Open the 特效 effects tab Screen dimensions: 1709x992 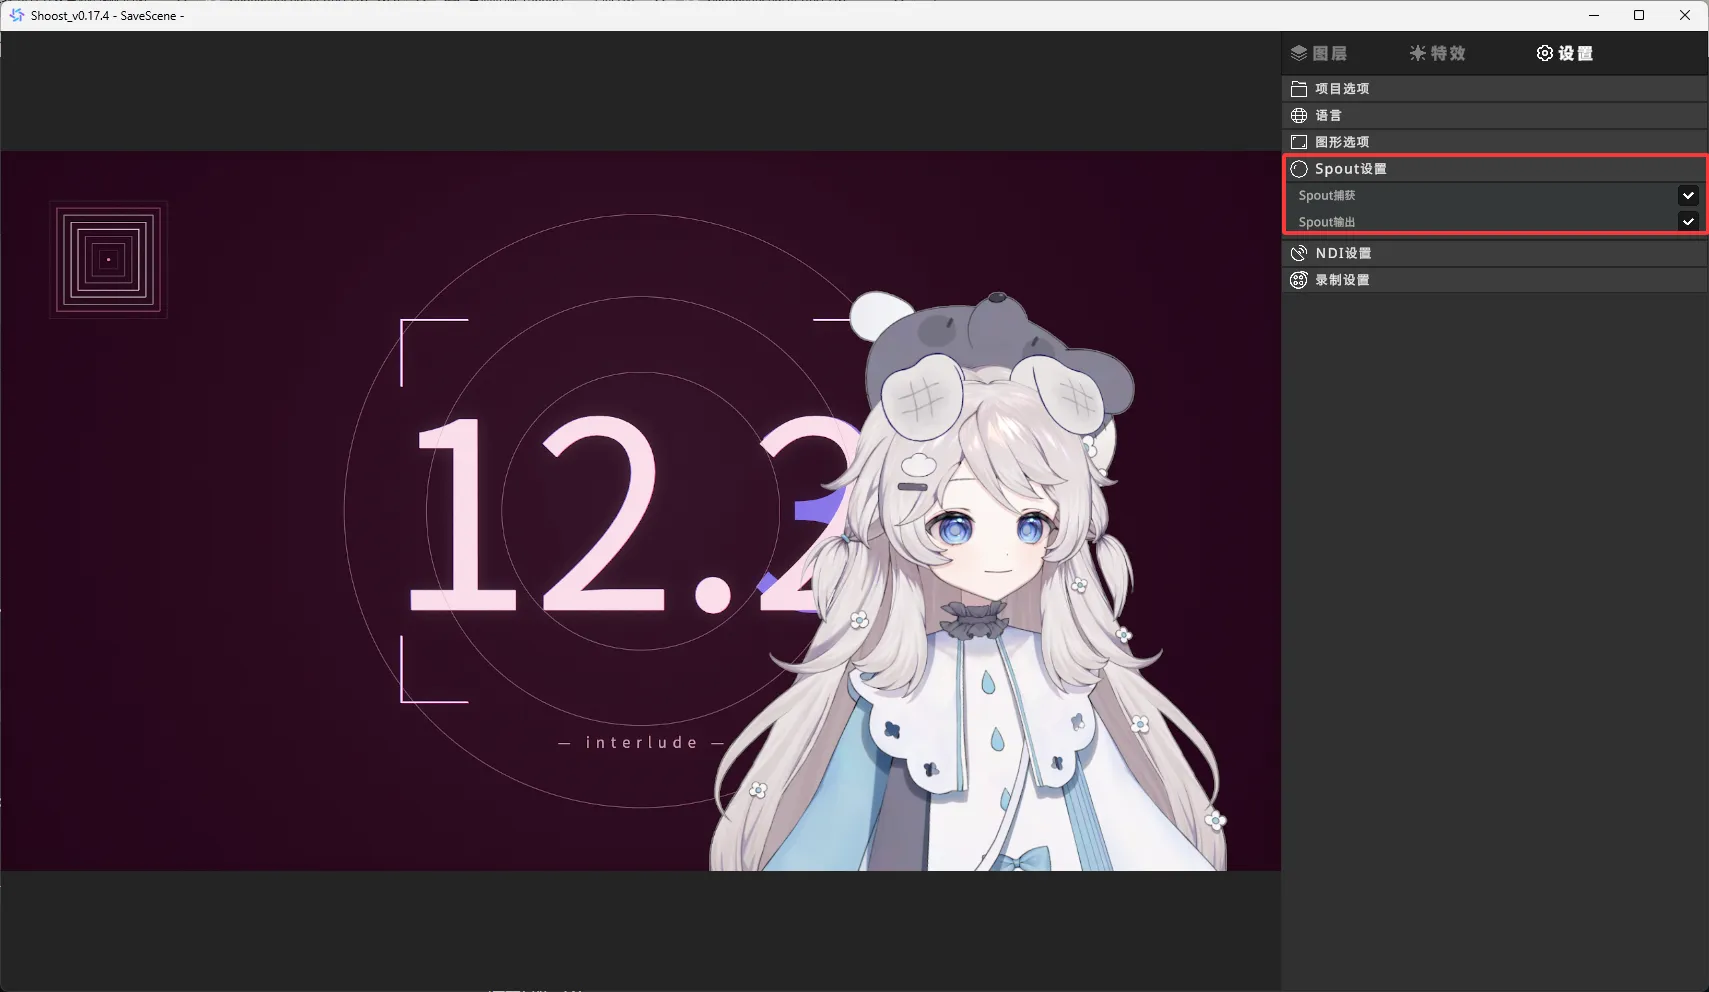tap(1437, 53)
